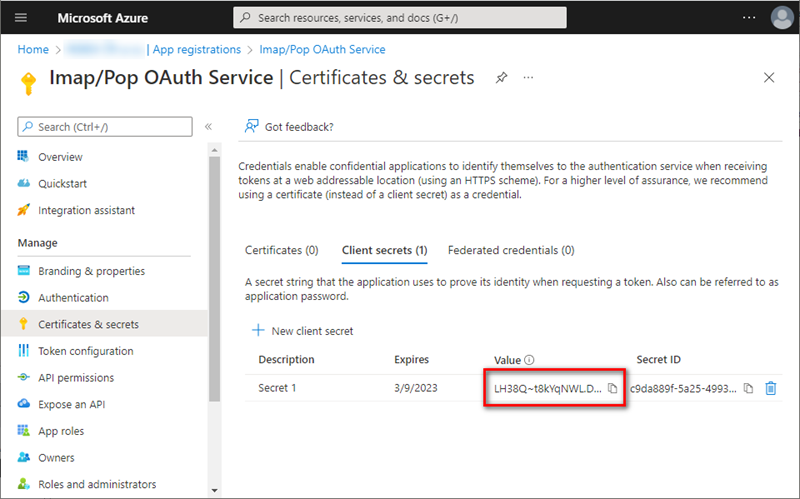Viewport: 800px width, 499px height.
Task: Click New client secret button
Action: pos(302,331)
